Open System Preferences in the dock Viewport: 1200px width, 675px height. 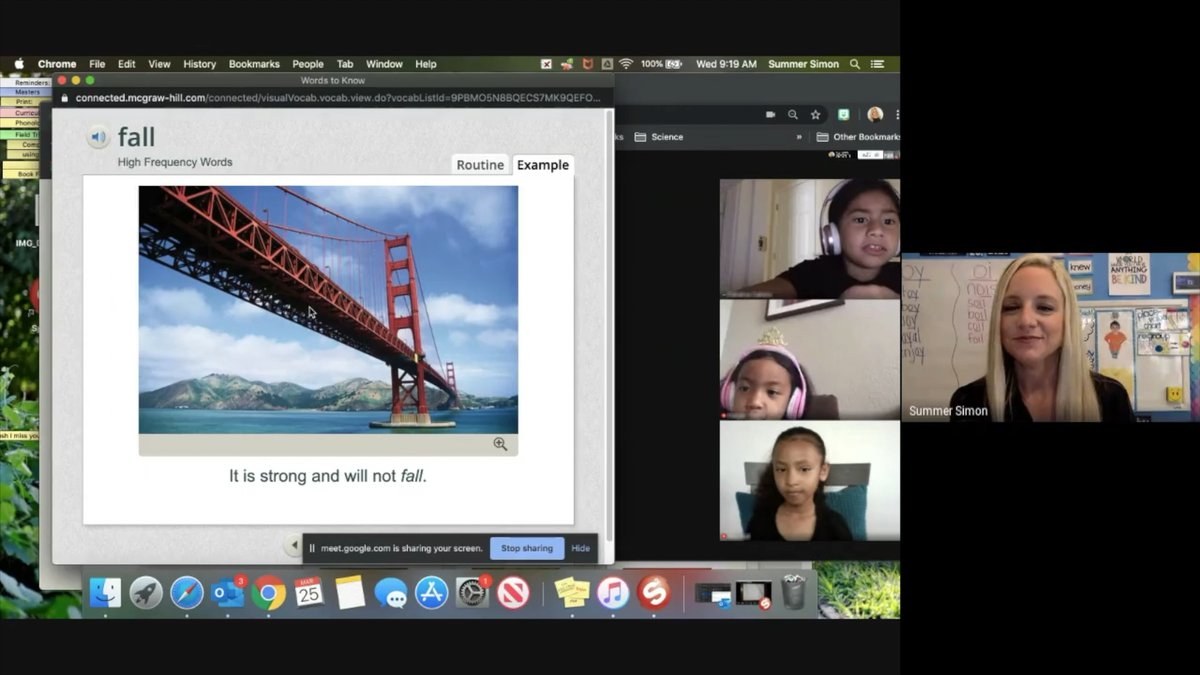472,593
